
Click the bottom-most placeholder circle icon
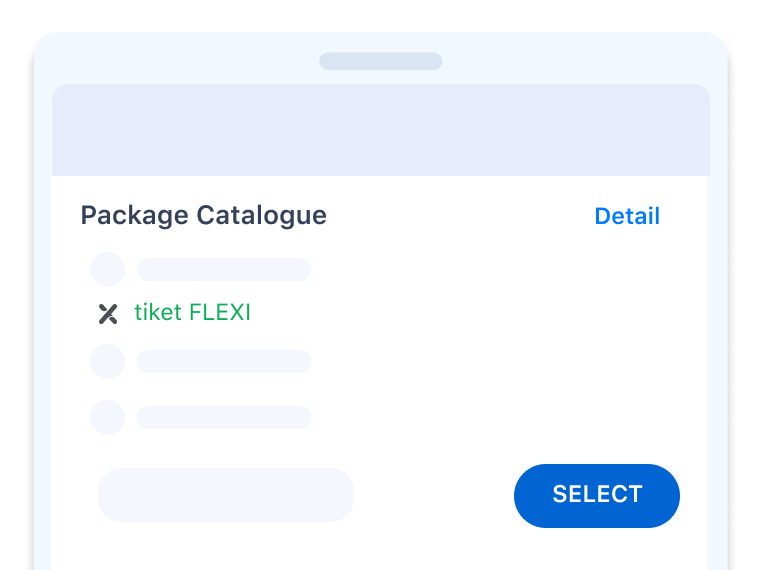tap(108, 417)
